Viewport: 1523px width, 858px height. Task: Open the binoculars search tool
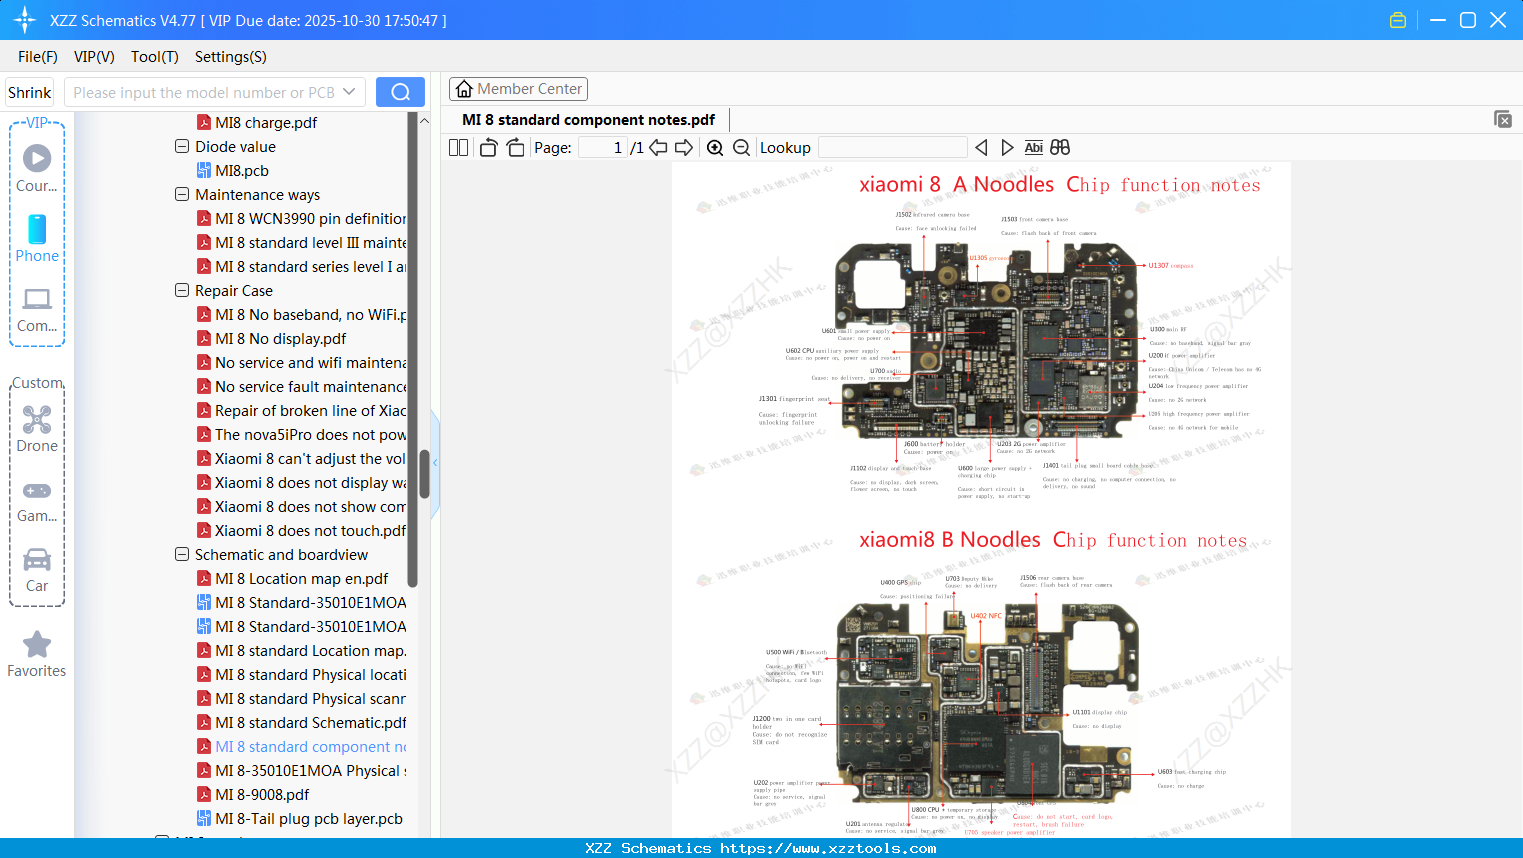click(1060, 147)
